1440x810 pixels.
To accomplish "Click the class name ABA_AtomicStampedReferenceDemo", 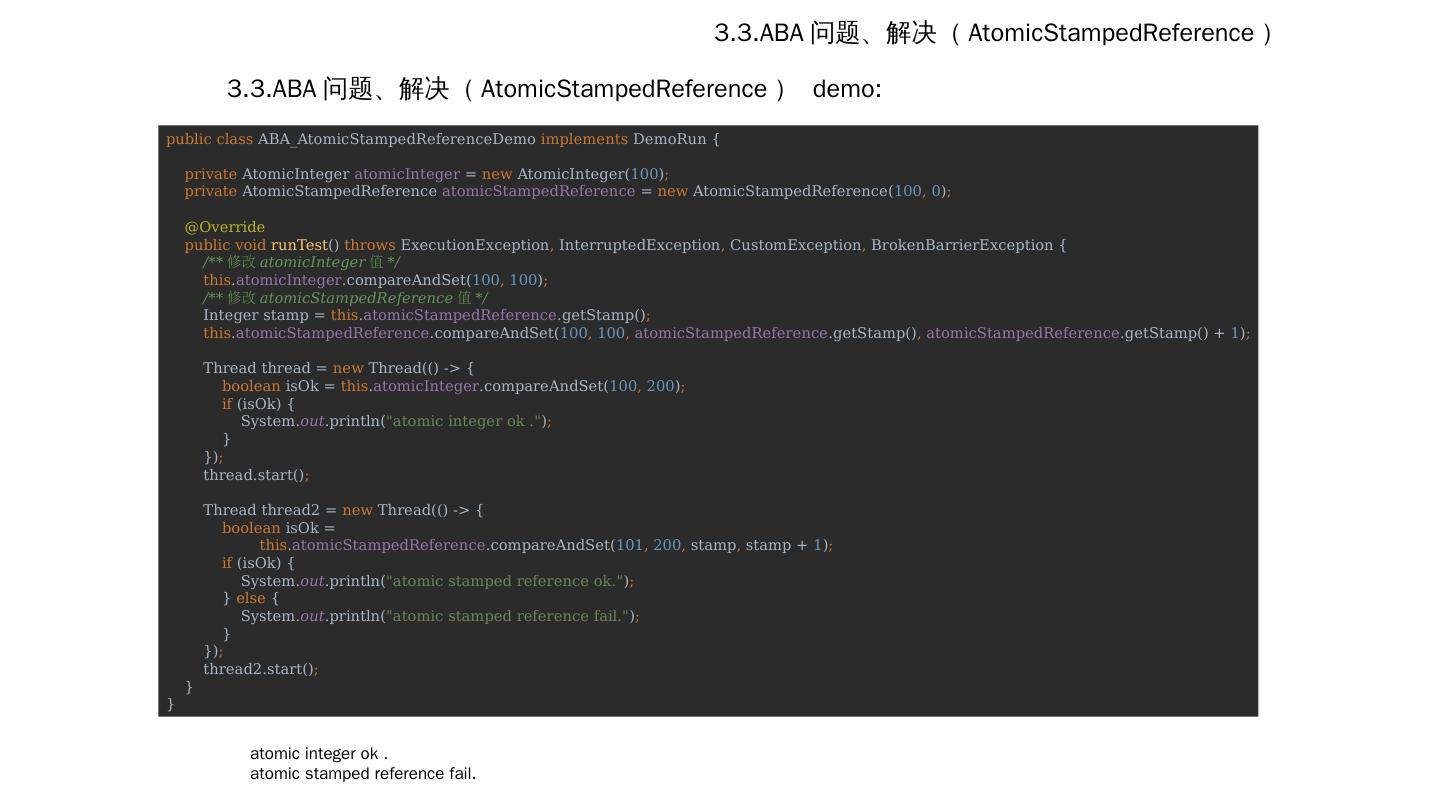I will tap(396, 139).
